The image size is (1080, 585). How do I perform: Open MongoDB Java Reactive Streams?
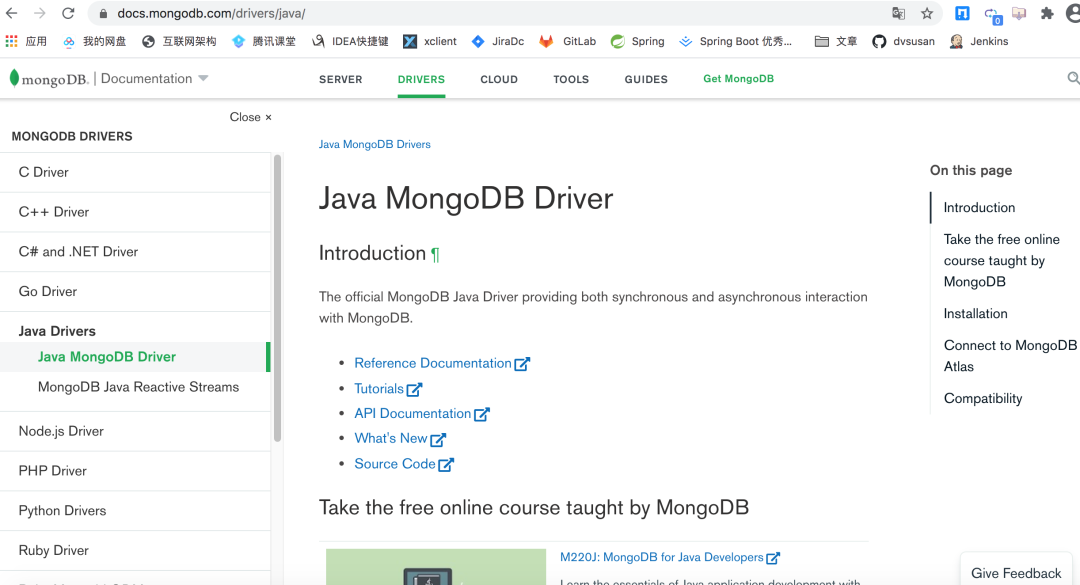138,387
